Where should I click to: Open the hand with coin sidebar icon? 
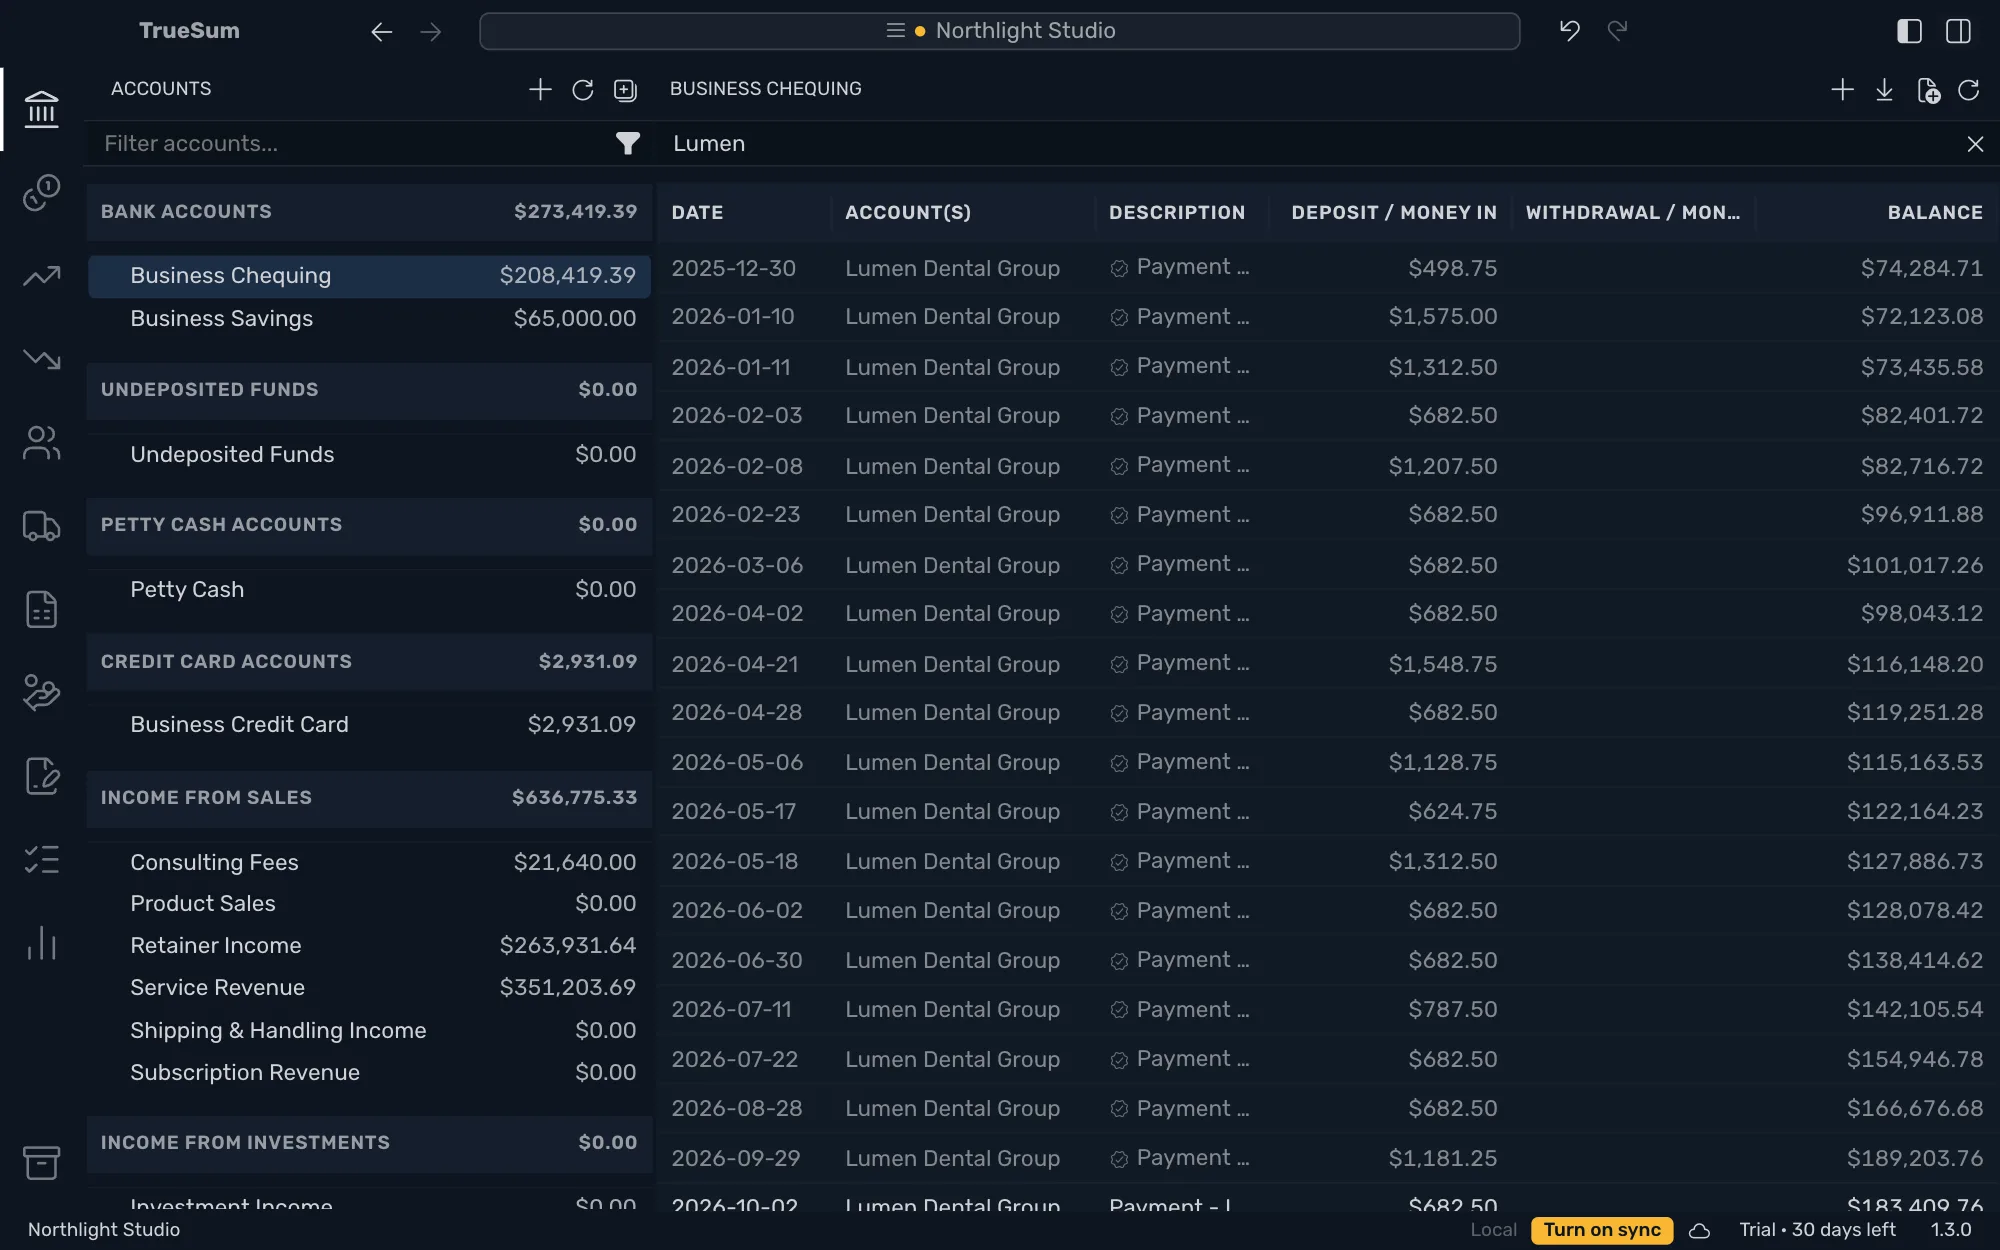click(x=41, y=692)
